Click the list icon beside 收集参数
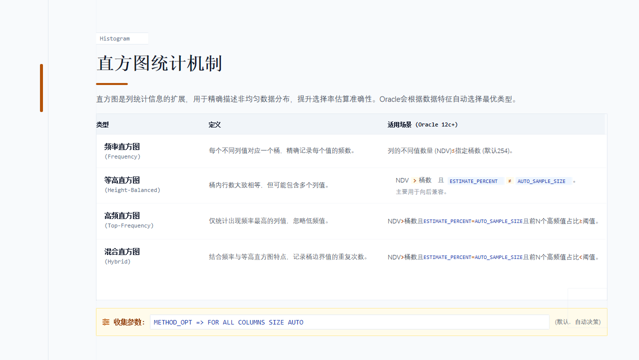This screenshot has width=639, height=360. coord(106,322)
